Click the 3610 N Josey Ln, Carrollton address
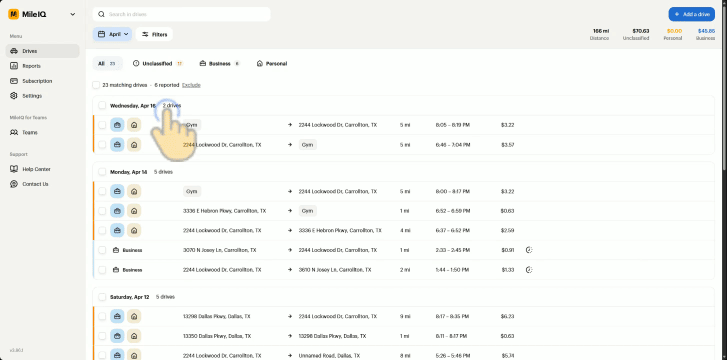This screenshot has height=360, width=727. [x=335, y=270]
